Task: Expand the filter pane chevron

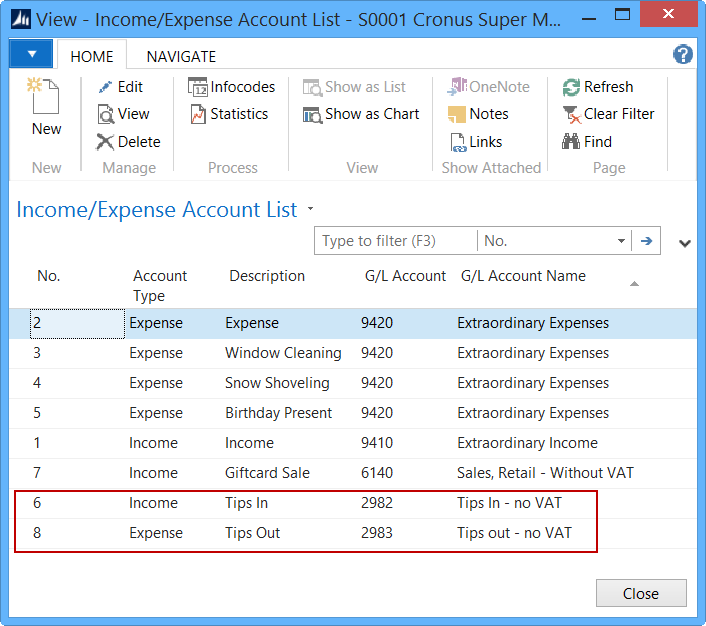Action: 685,242
